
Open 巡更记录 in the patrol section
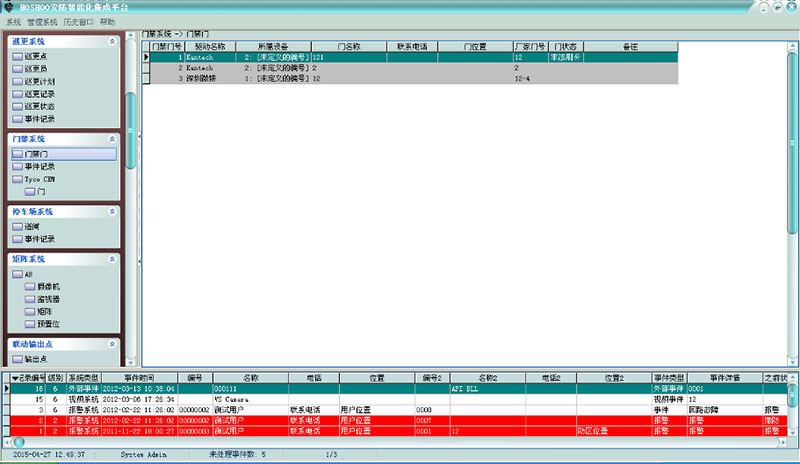pos(34,93)
